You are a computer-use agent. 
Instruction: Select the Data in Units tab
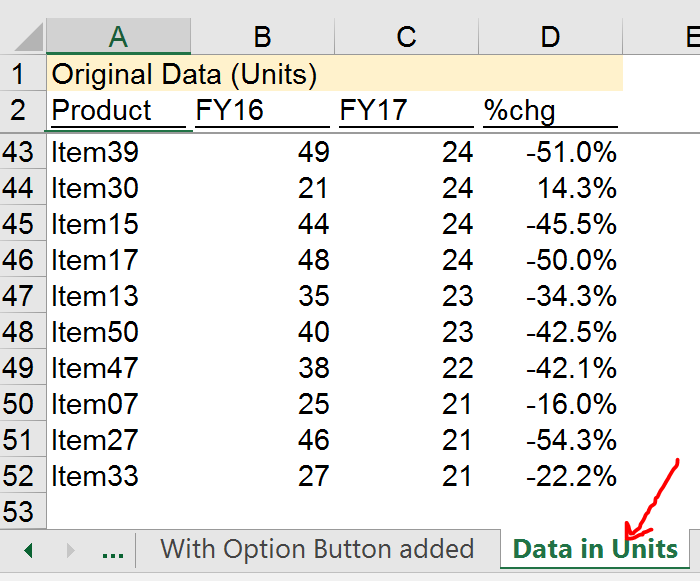pyautogui.click(x=594, y=549)
